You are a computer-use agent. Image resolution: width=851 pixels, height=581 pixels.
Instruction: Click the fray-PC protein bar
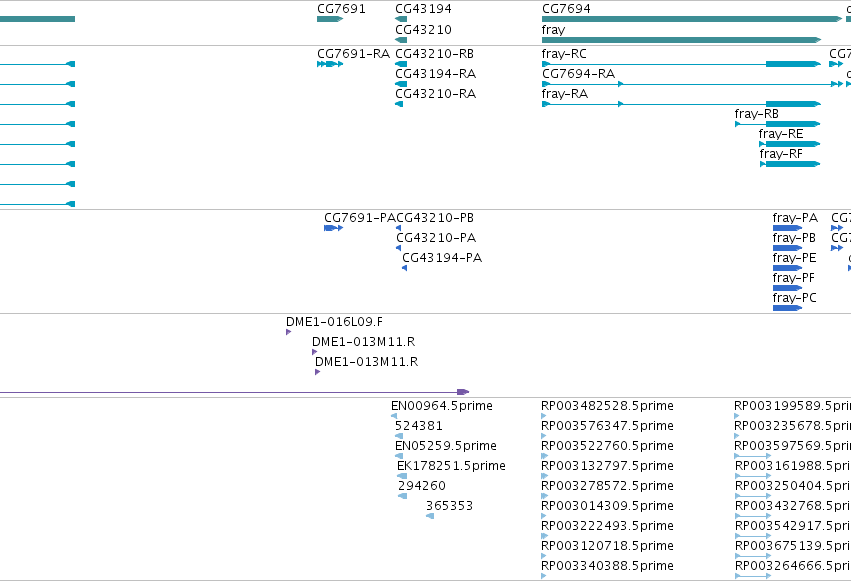(x=787, y=308)
